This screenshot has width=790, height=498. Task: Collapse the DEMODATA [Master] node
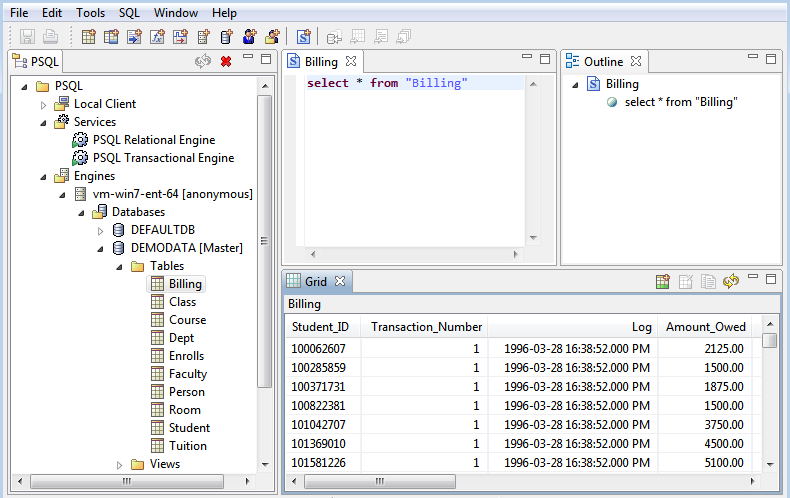point(100,249)
